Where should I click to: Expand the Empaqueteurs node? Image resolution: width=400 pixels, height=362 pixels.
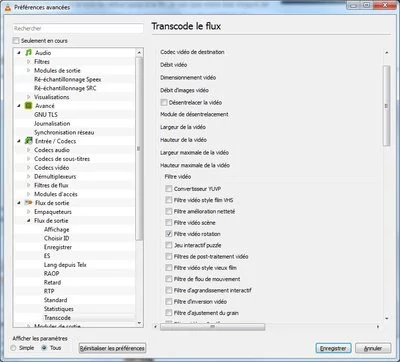[29, 212]
